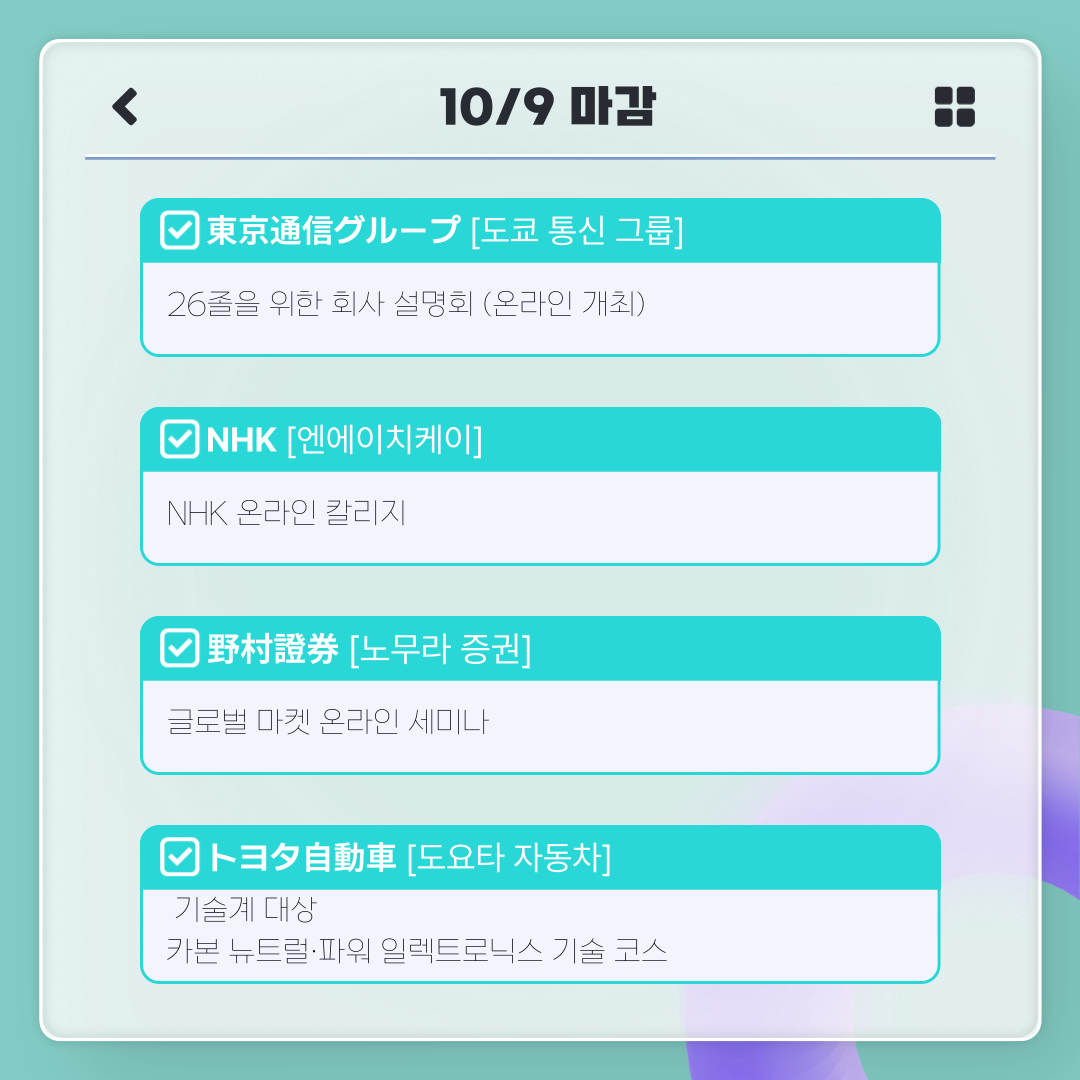The image size is (1080, 1080).
Task: Open the grid view icon
Action: click(955, 107)
